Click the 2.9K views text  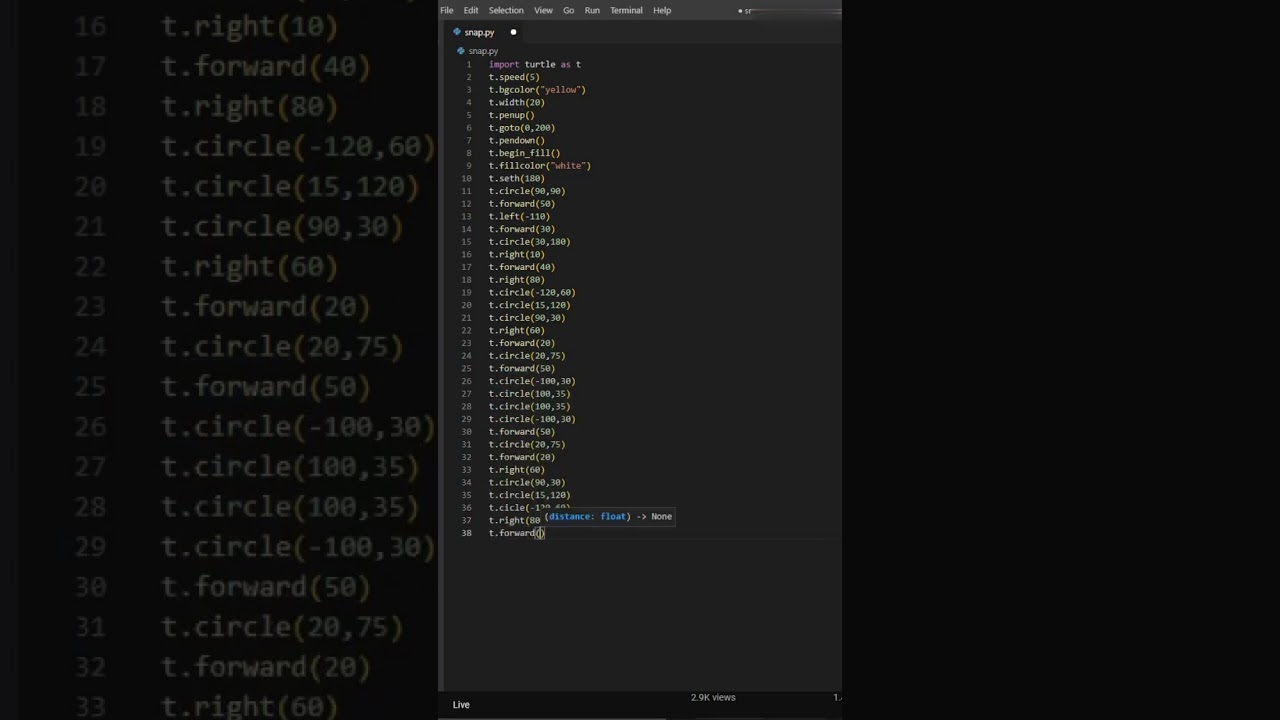click(x=713, y=697)
